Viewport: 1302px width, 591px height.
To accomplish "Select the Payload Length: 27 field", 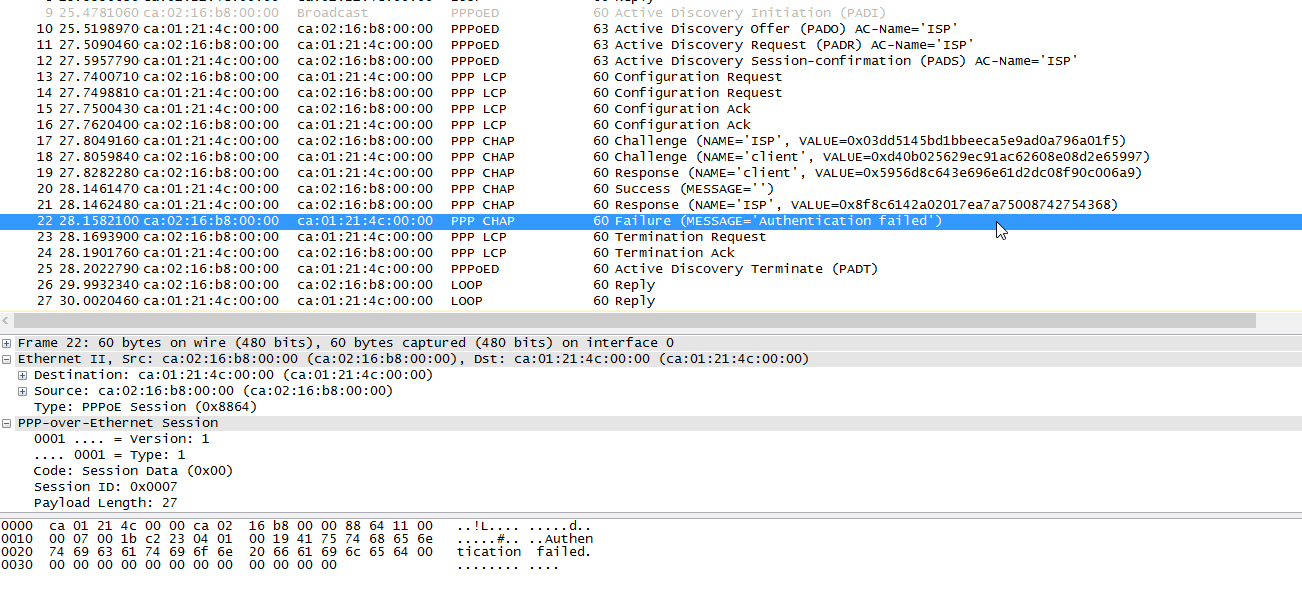I will point(105,503).
